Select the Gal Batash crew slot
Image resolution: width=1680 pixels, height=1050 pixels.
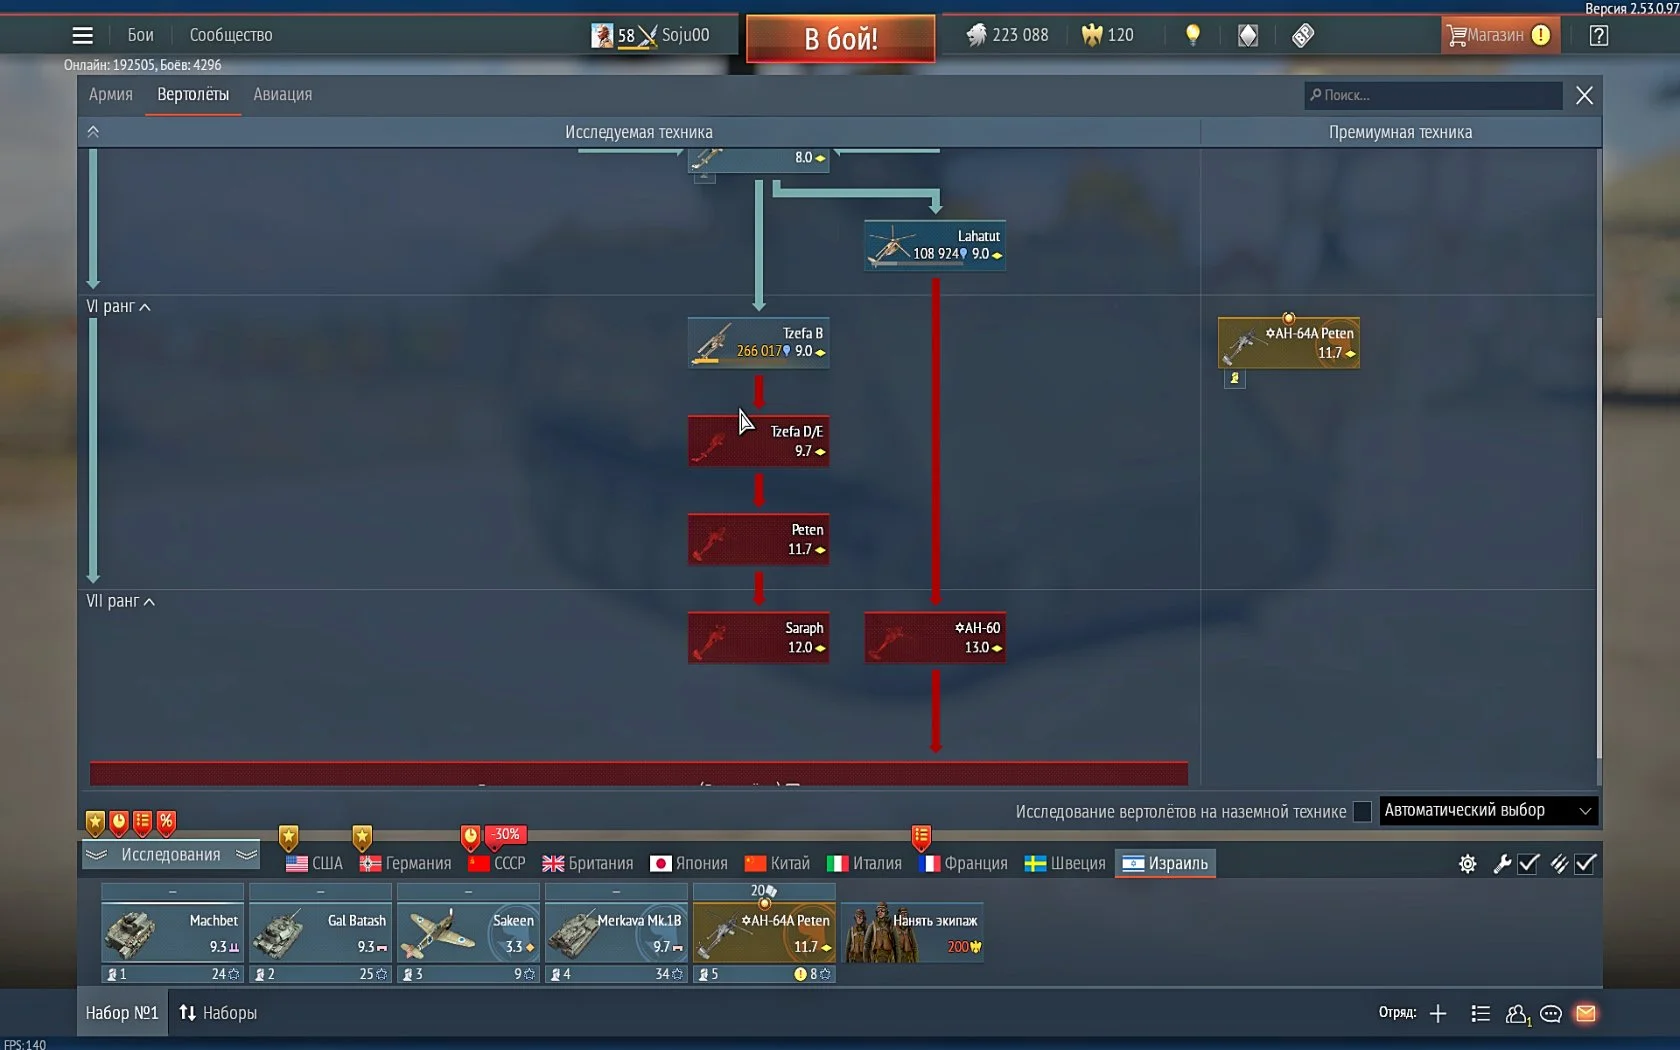[320, 933]
